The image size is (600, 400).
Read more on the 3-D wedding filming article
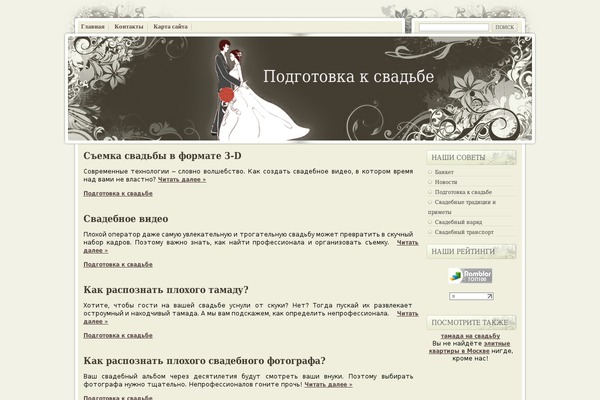[x=182, y=179]
